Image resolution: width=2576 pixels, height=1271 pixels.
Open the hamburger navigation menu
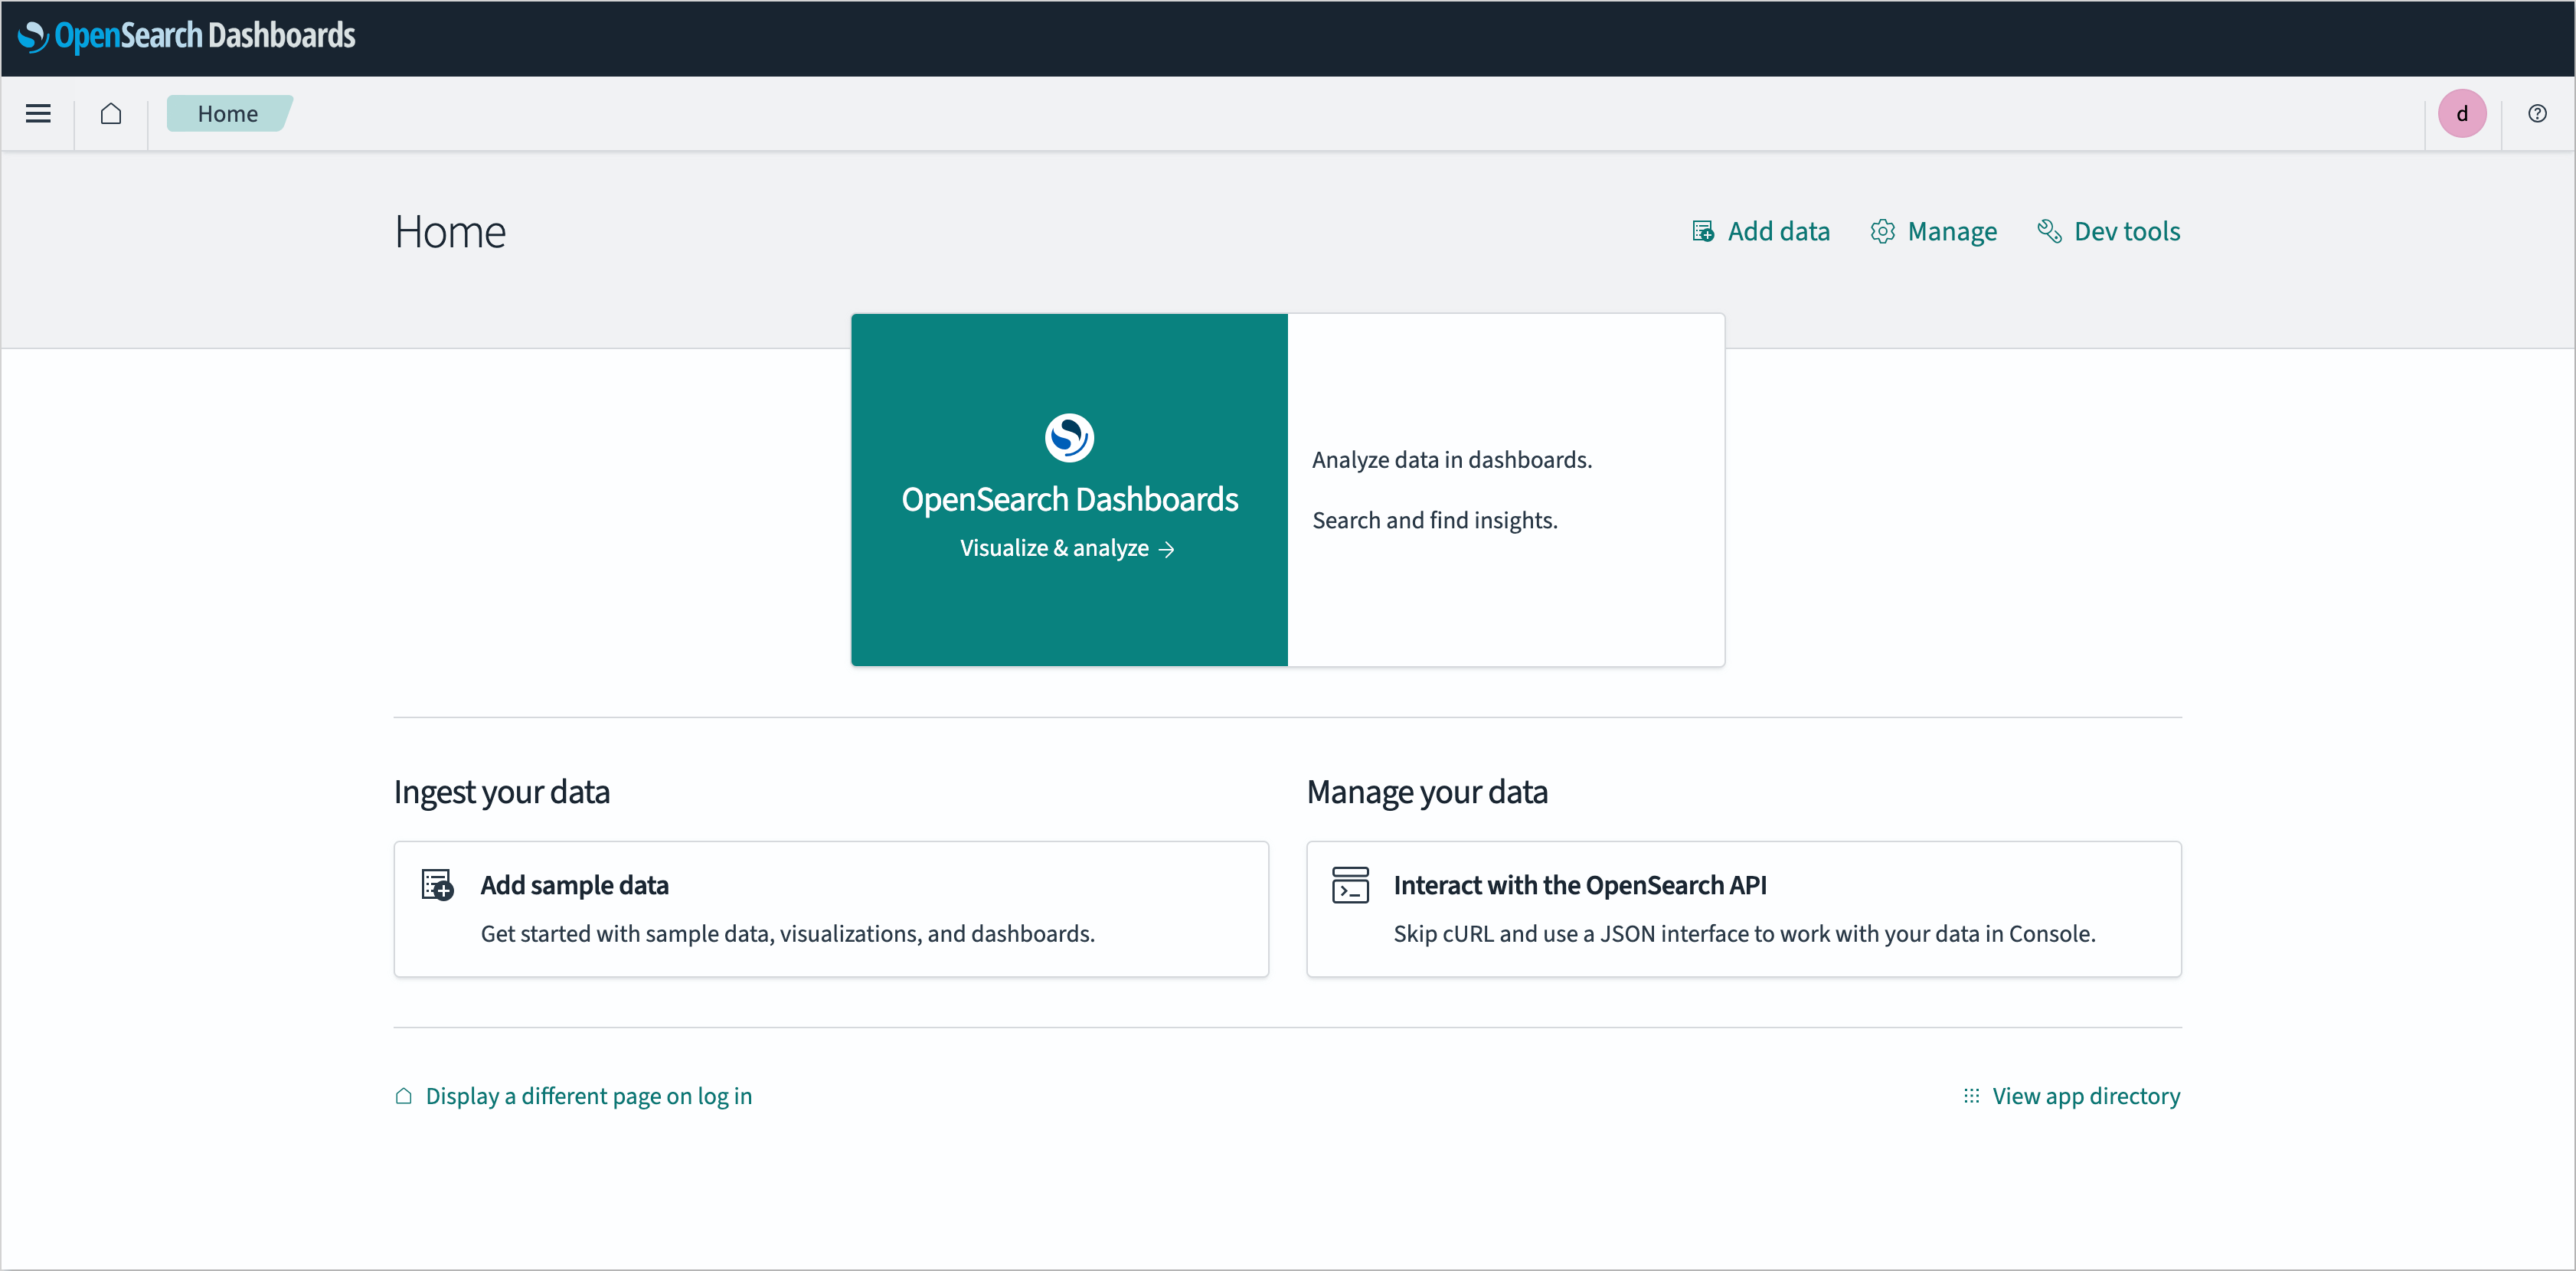click(37, 113)
